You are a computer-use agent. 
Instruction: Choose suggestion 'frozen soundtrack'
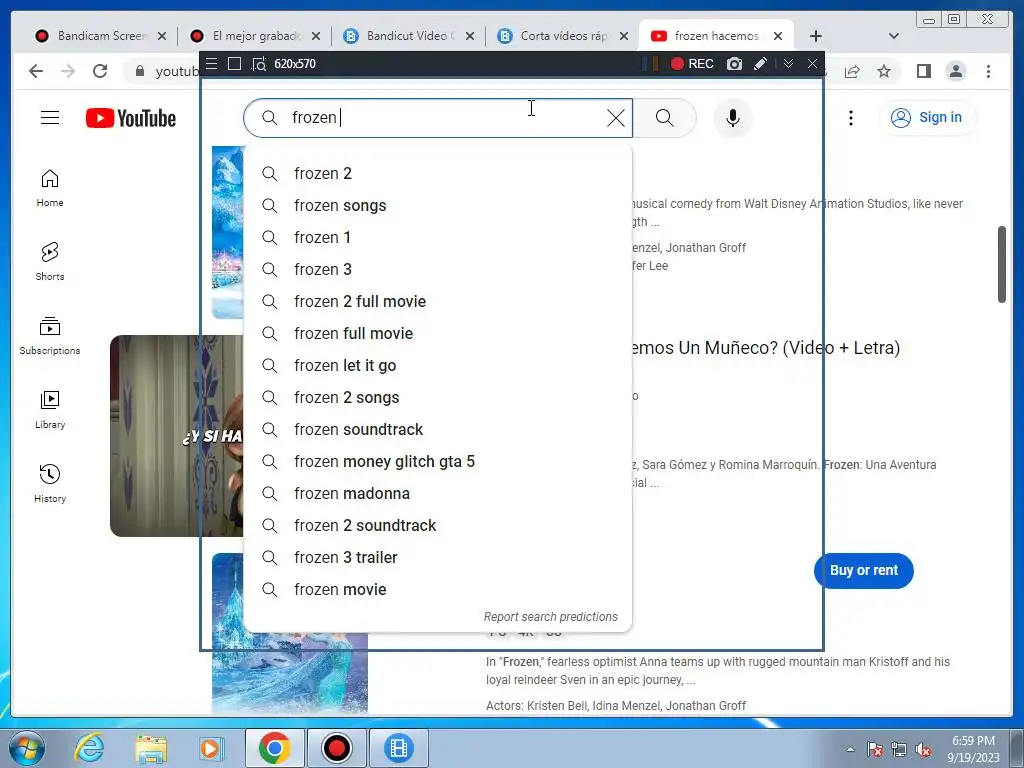[438, 429]
